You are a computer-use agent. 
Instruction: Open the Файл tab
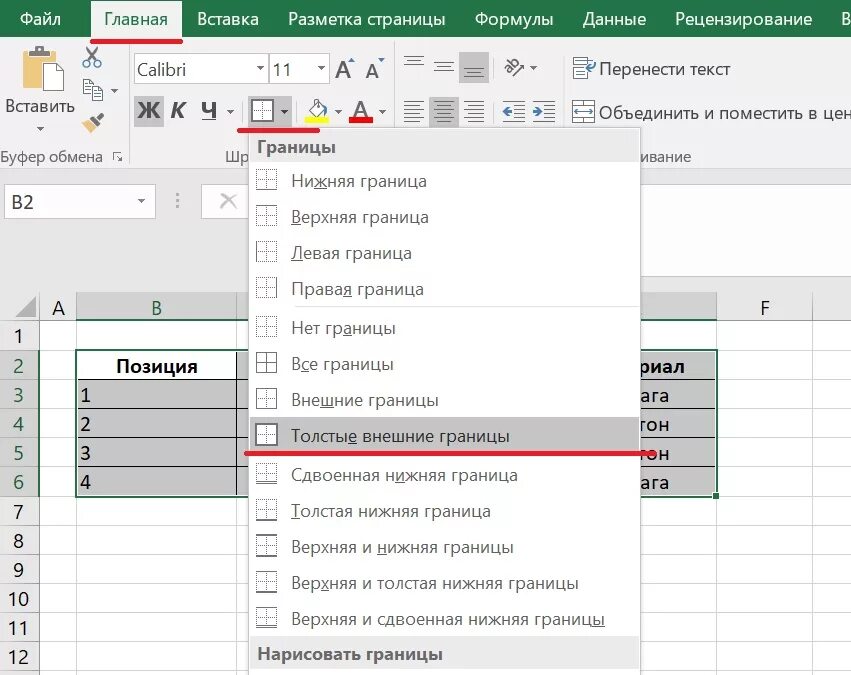tap(40, 19)
